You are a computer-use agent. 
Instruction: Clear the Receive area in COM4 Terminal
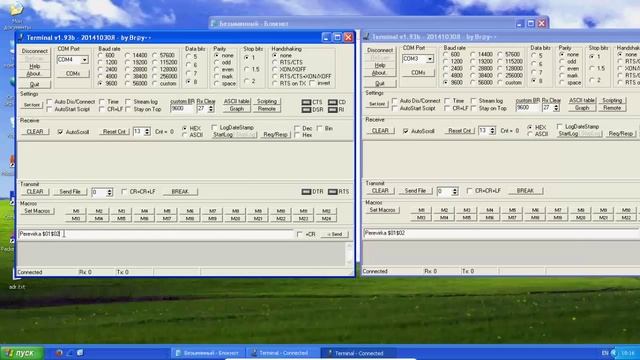(x=35, y=132)
